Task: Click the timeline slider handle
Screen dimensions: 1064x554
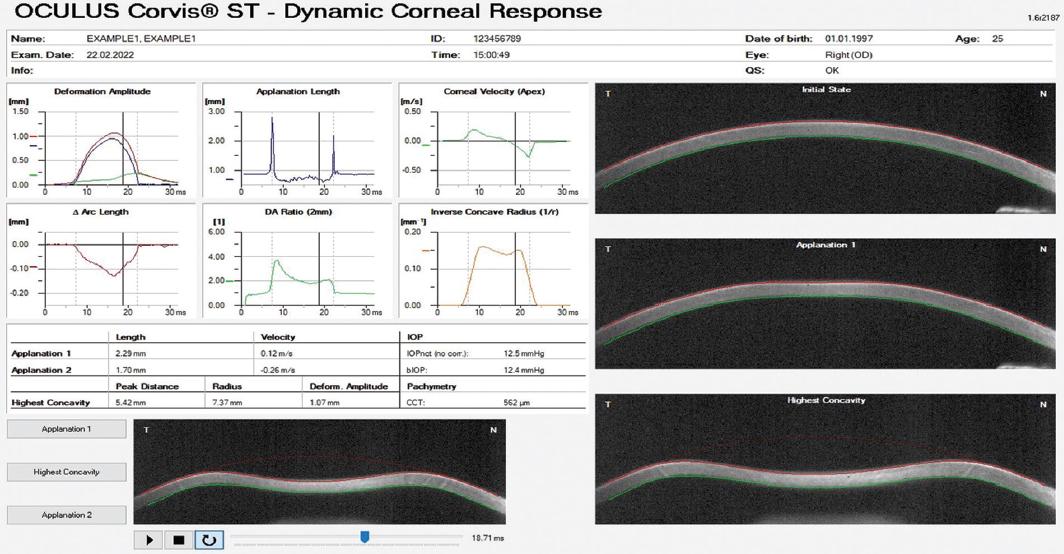Action: tap(365, 538)
